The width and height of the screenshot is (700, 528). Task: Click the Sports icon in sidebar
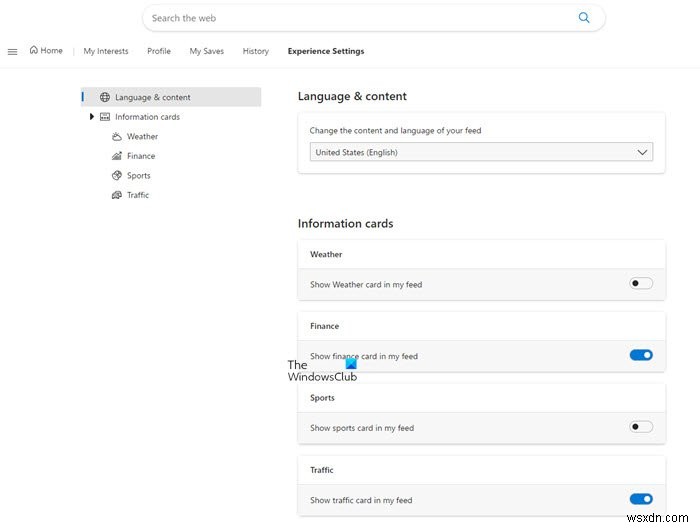(117, 176)
